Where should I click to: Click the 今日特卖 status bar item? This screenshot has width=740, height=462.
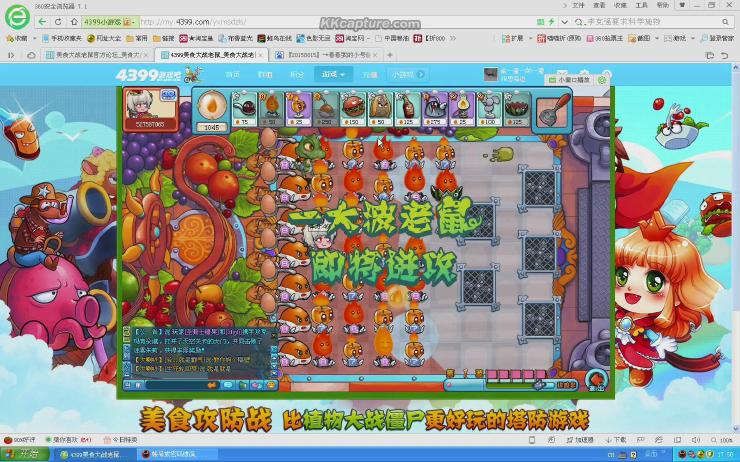click(121, 440)
